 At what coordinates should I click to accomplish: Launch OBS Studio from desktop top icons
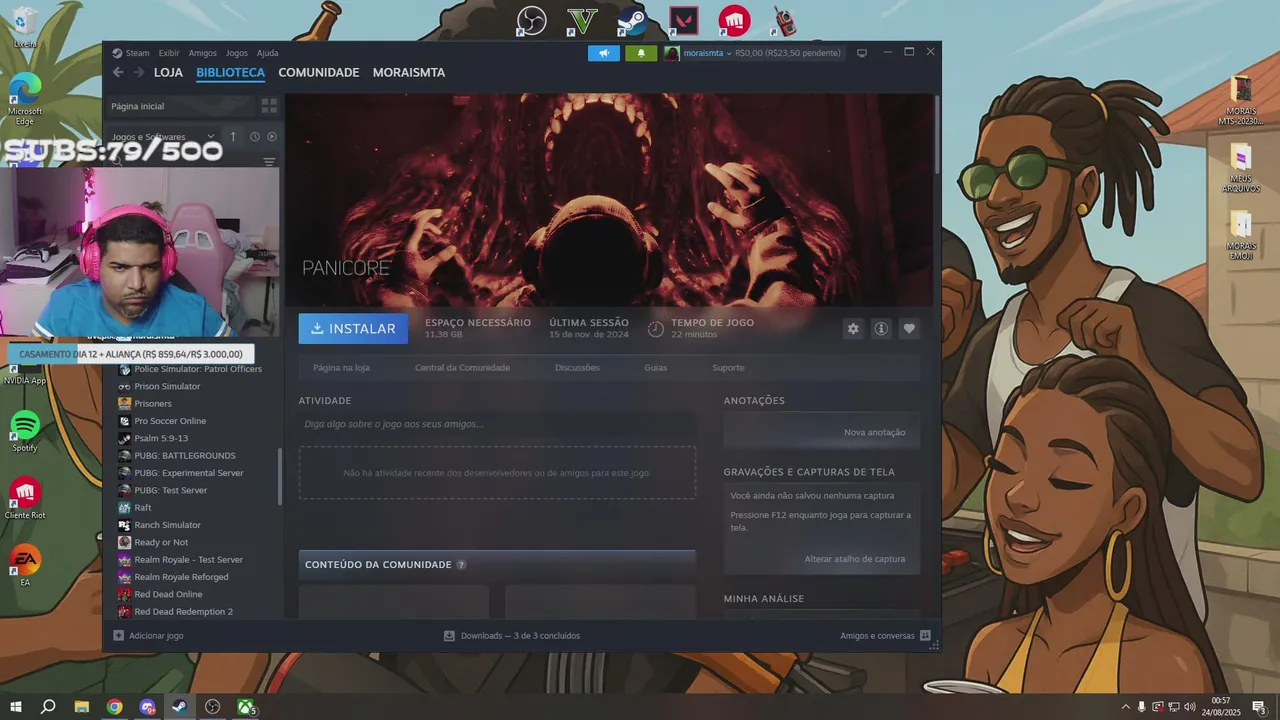coord(532,20)
